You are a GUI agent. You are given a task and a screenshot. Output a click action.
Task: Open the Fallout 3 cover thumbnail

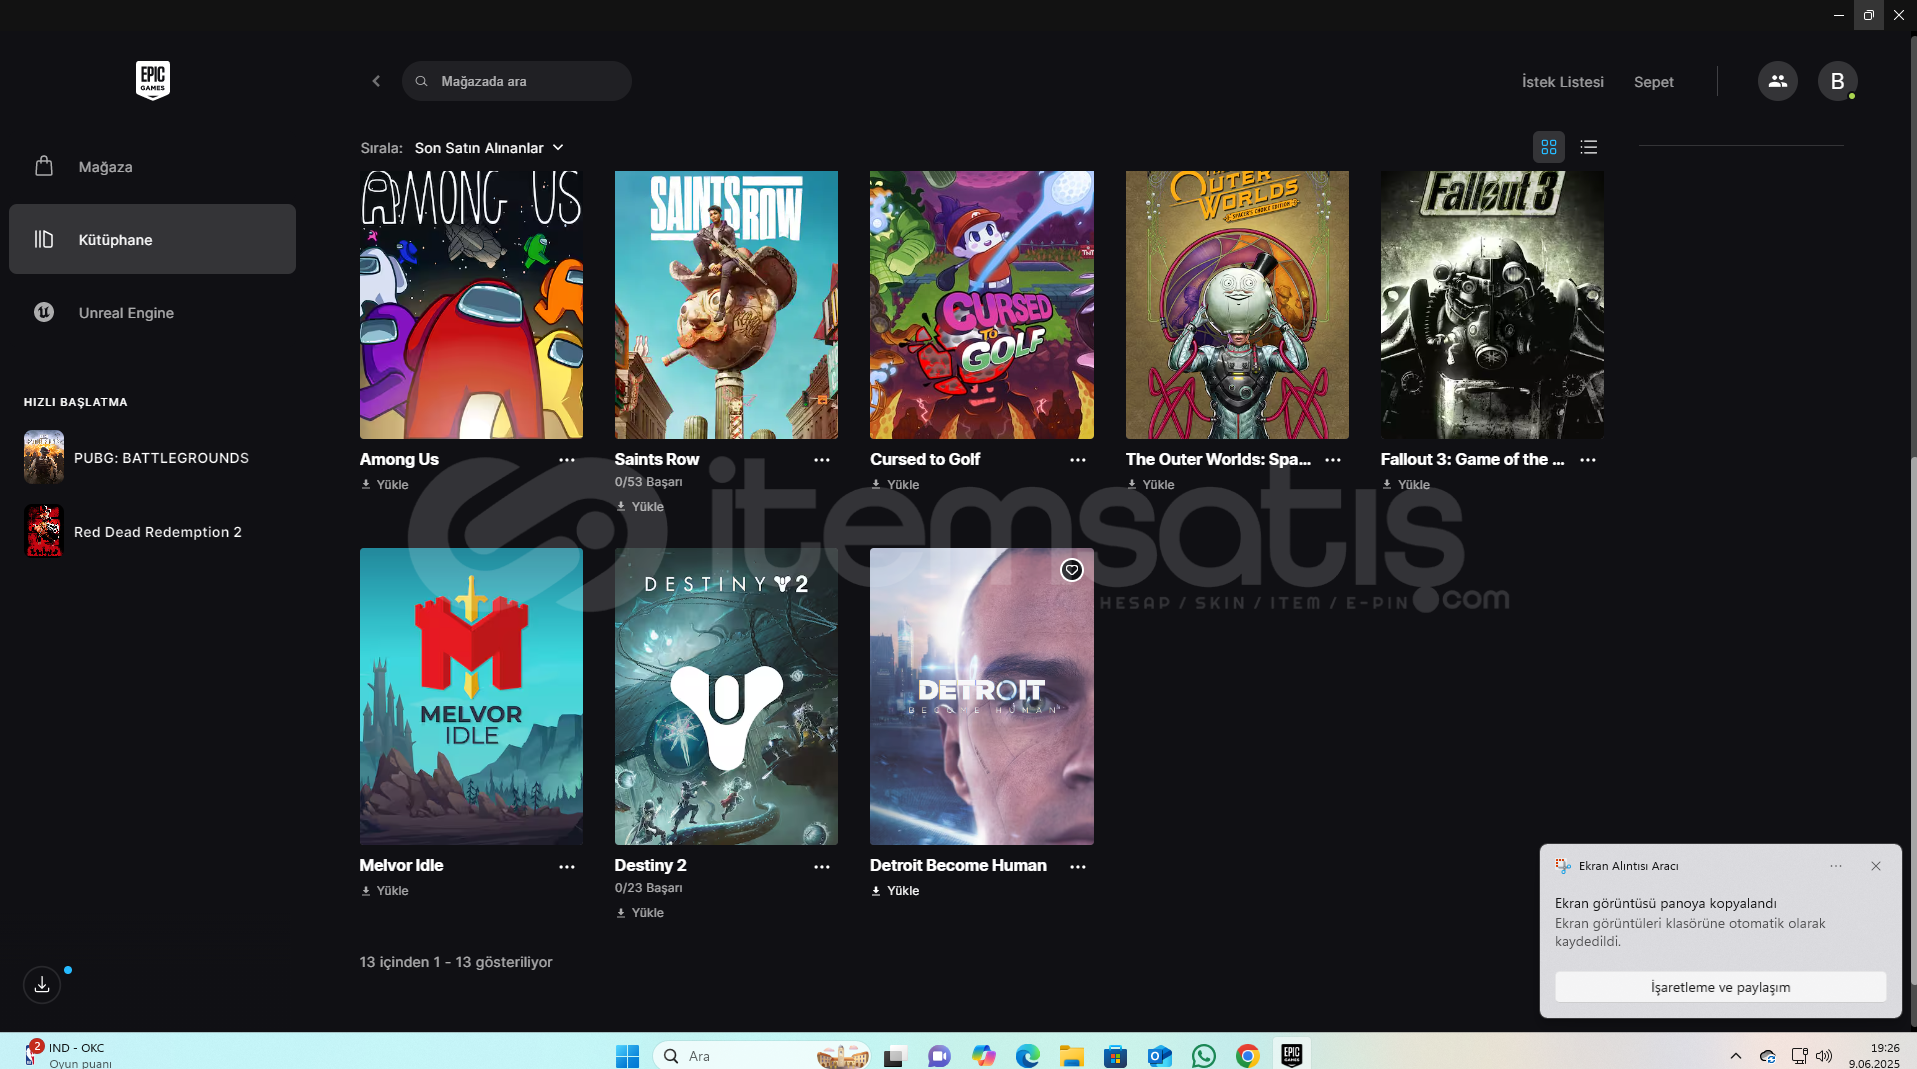coord(1492,305)
